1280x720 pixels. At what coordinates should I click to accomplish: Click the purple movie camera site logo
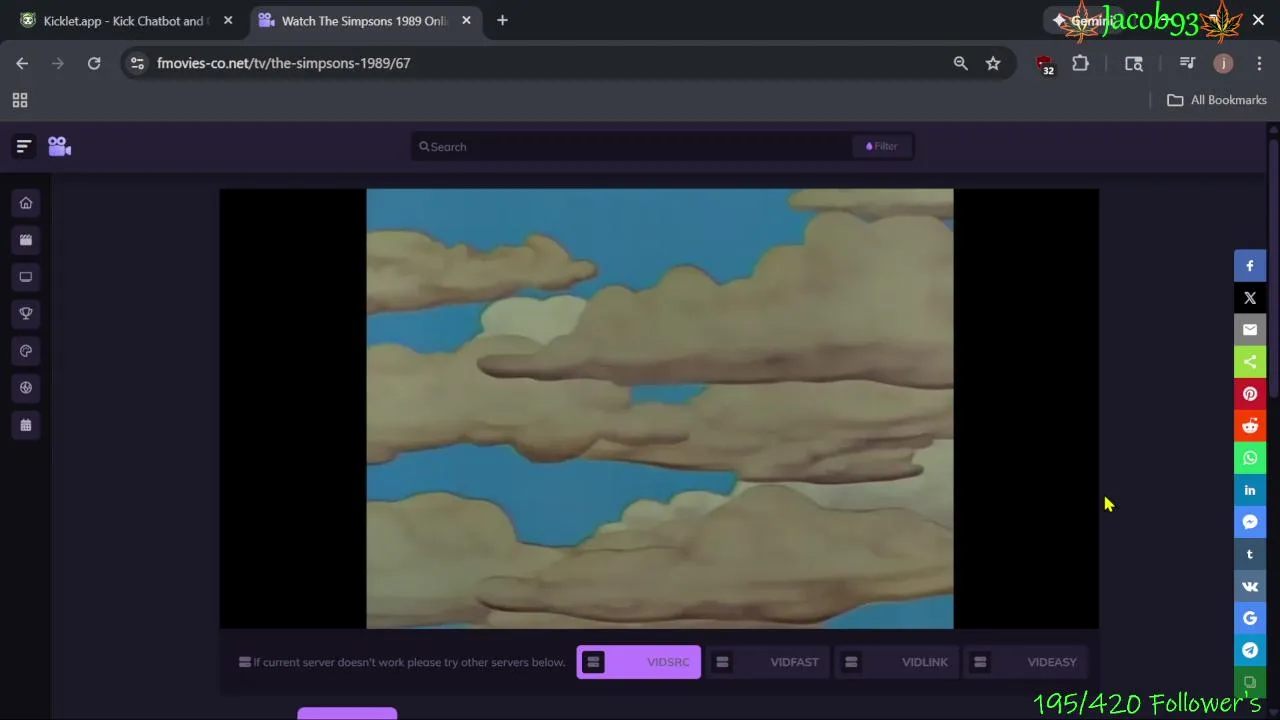[x=59, y=146]
